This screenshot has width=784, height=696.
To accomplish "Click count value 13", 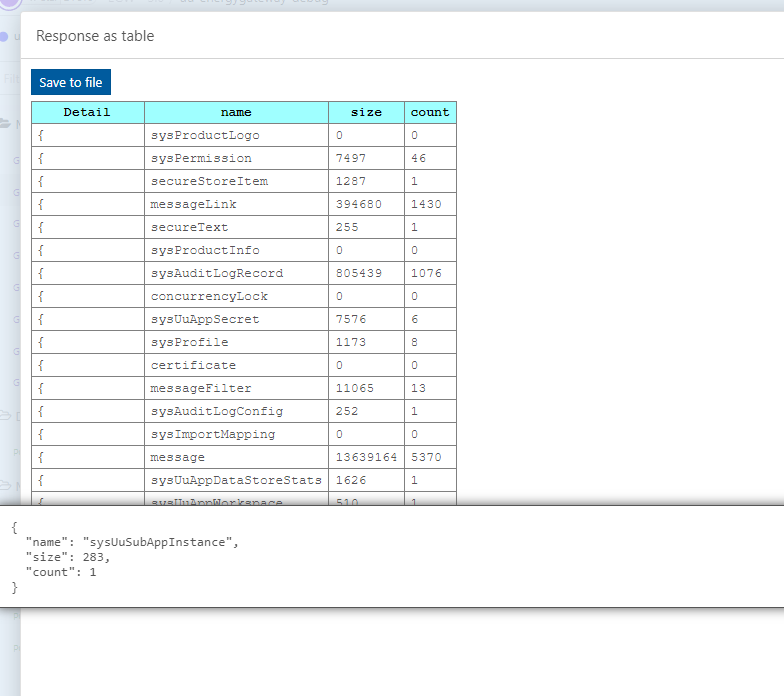I will click(418, 388).
